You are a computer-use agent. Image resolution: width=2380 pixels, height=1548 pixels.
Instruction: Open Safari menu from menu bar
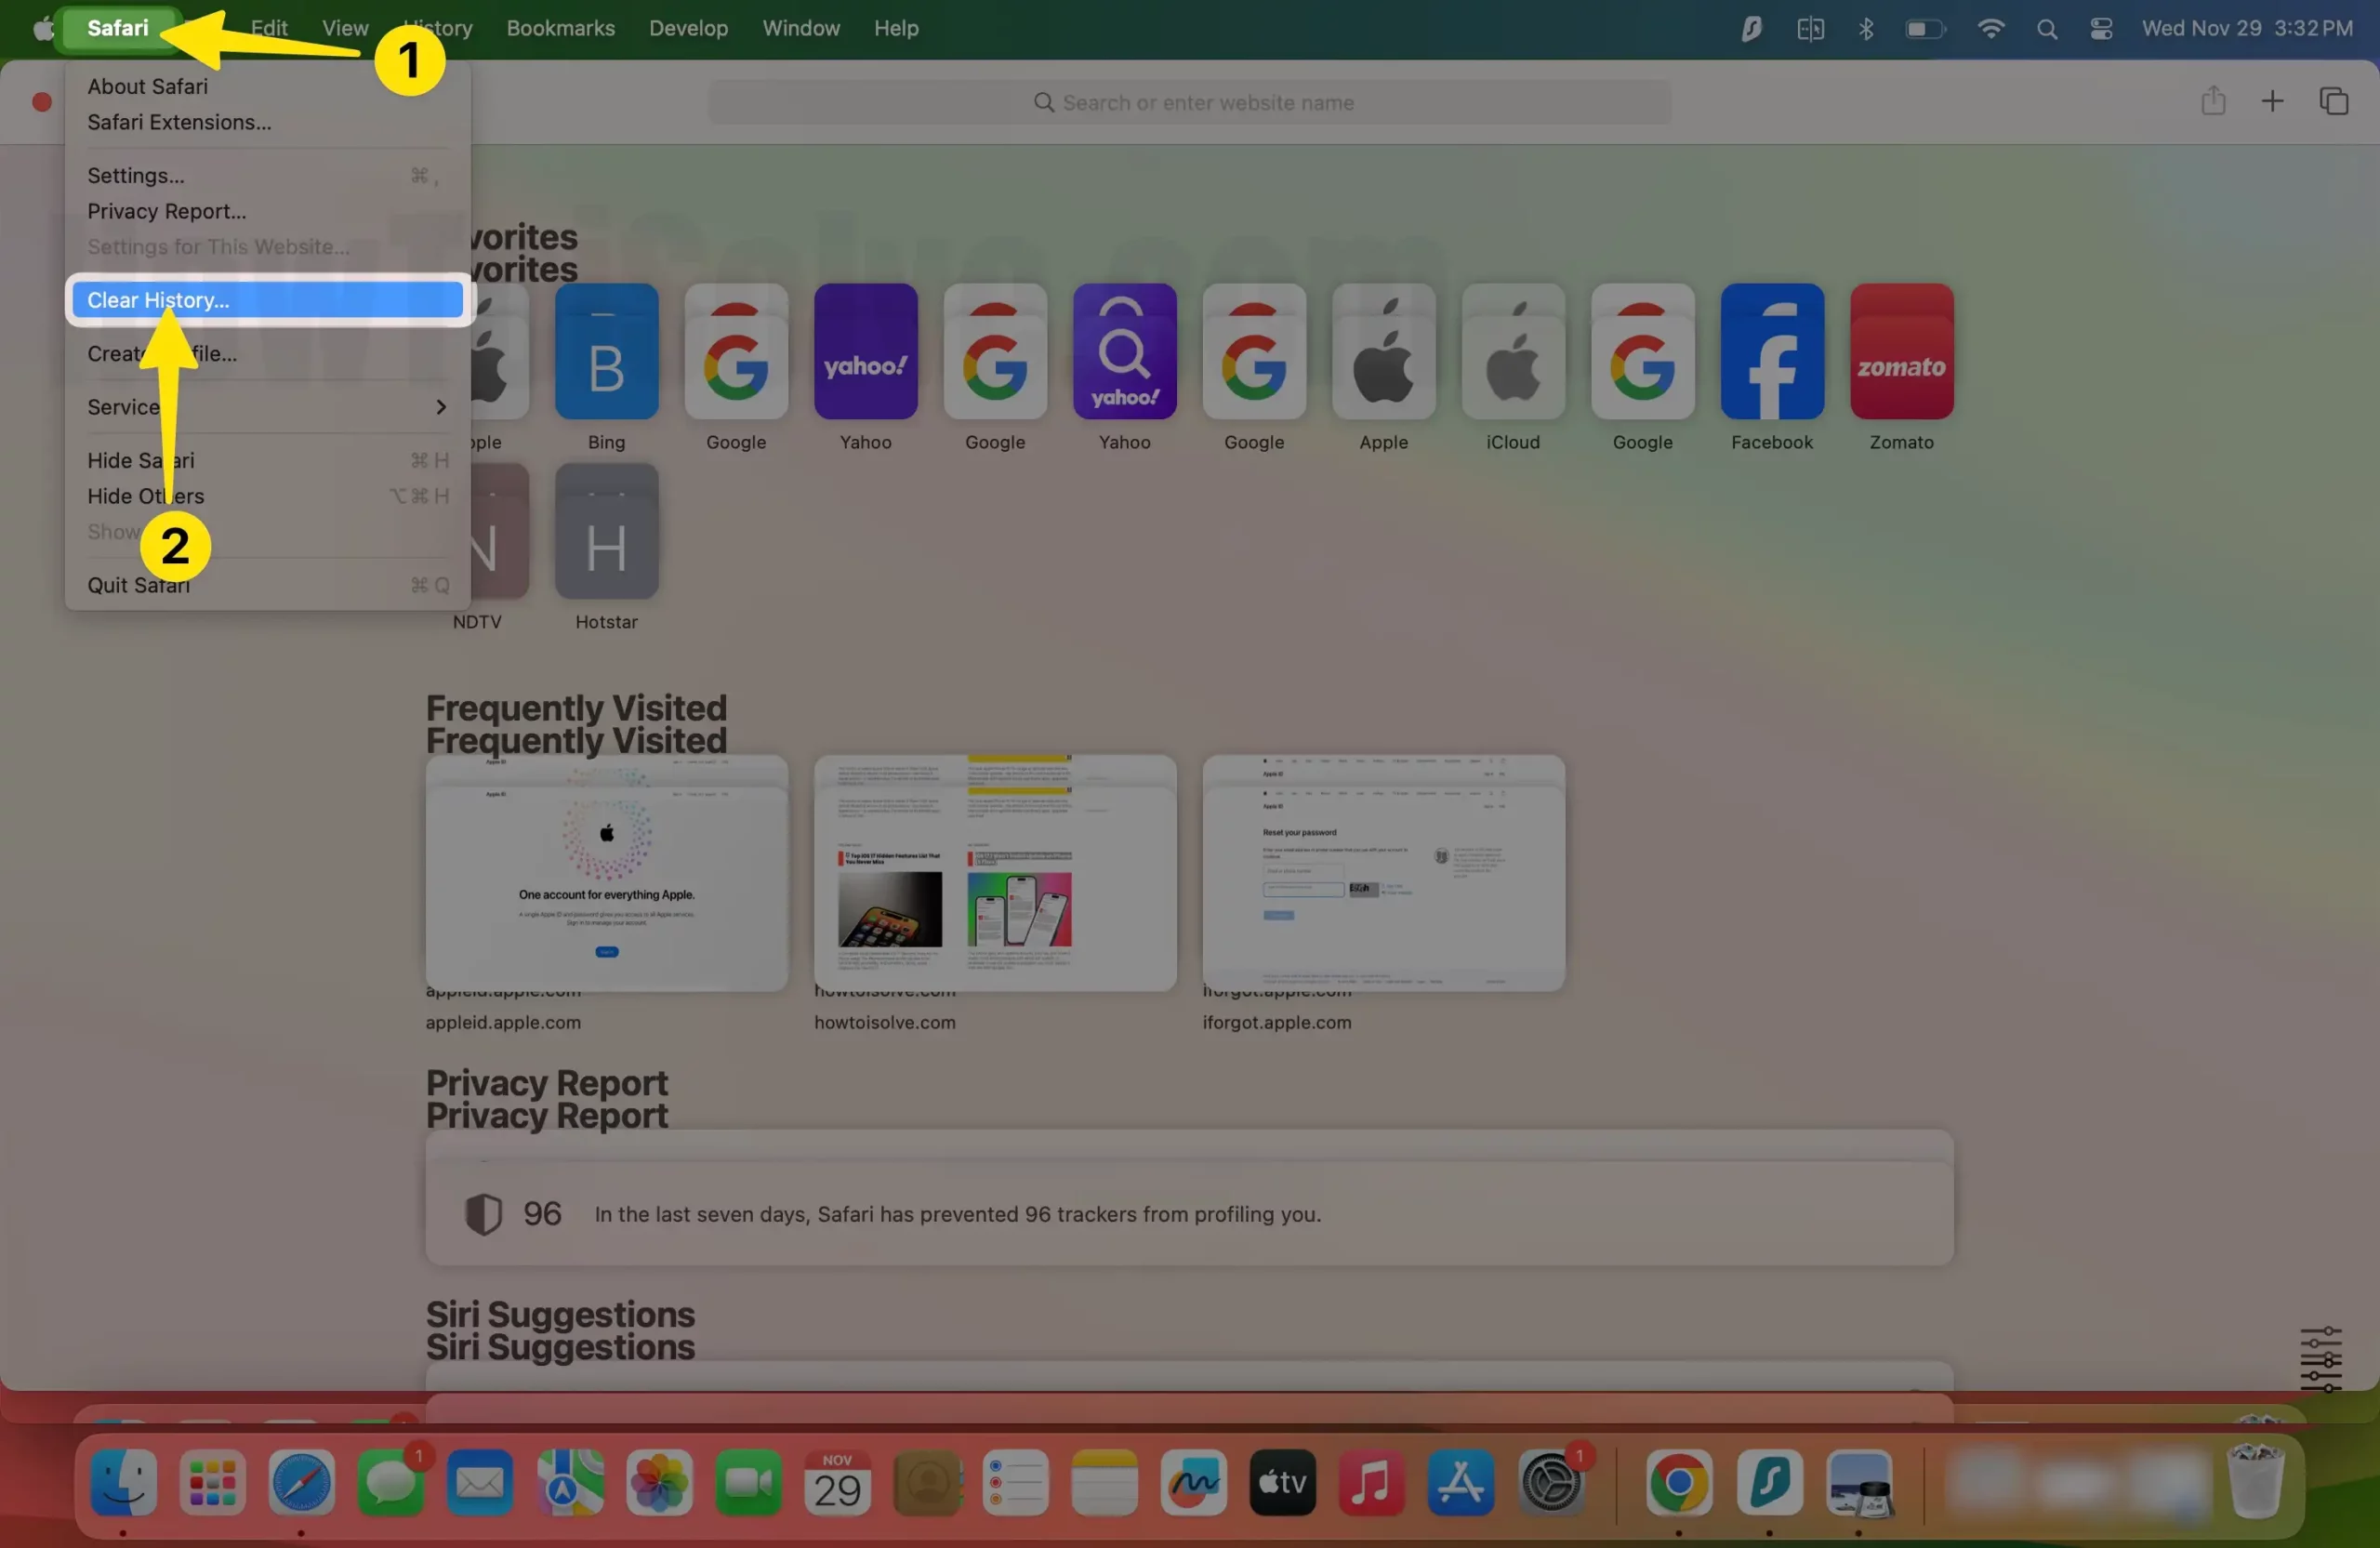[x=116, y=26]
